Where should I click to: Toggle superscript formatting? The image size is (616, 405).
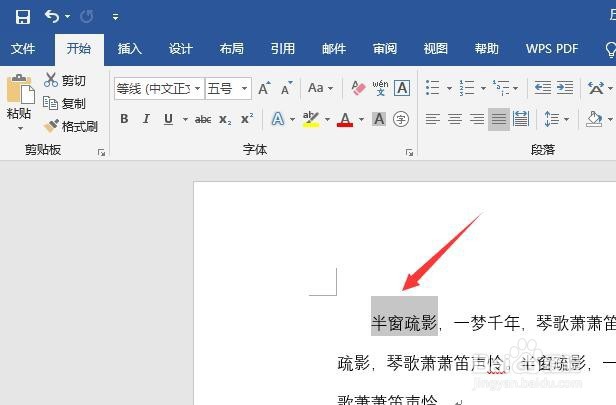pyautogui.click(x=247, y=119)
